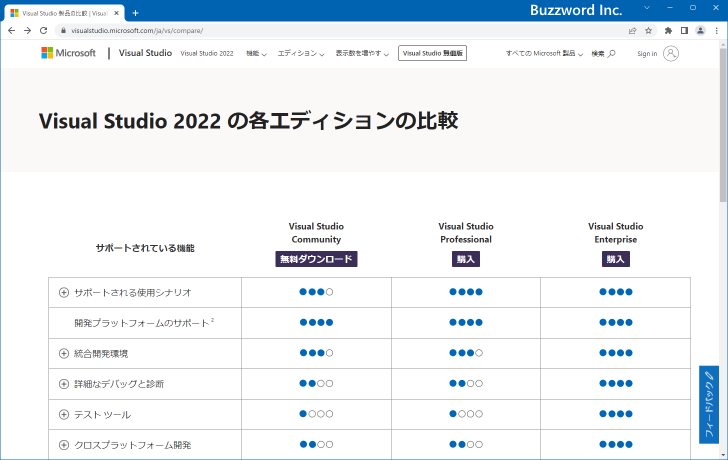728x460 pixels.
Task: Click the Microsoft logo
Action: click(69, 53)
